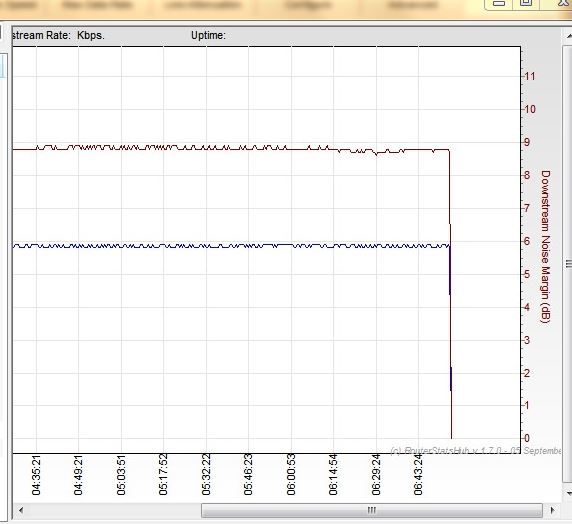Click the horizontal scrollbar thumb grip
This screenshot has height=524, width=572.
pyautogui.click(x=371, y=510)
